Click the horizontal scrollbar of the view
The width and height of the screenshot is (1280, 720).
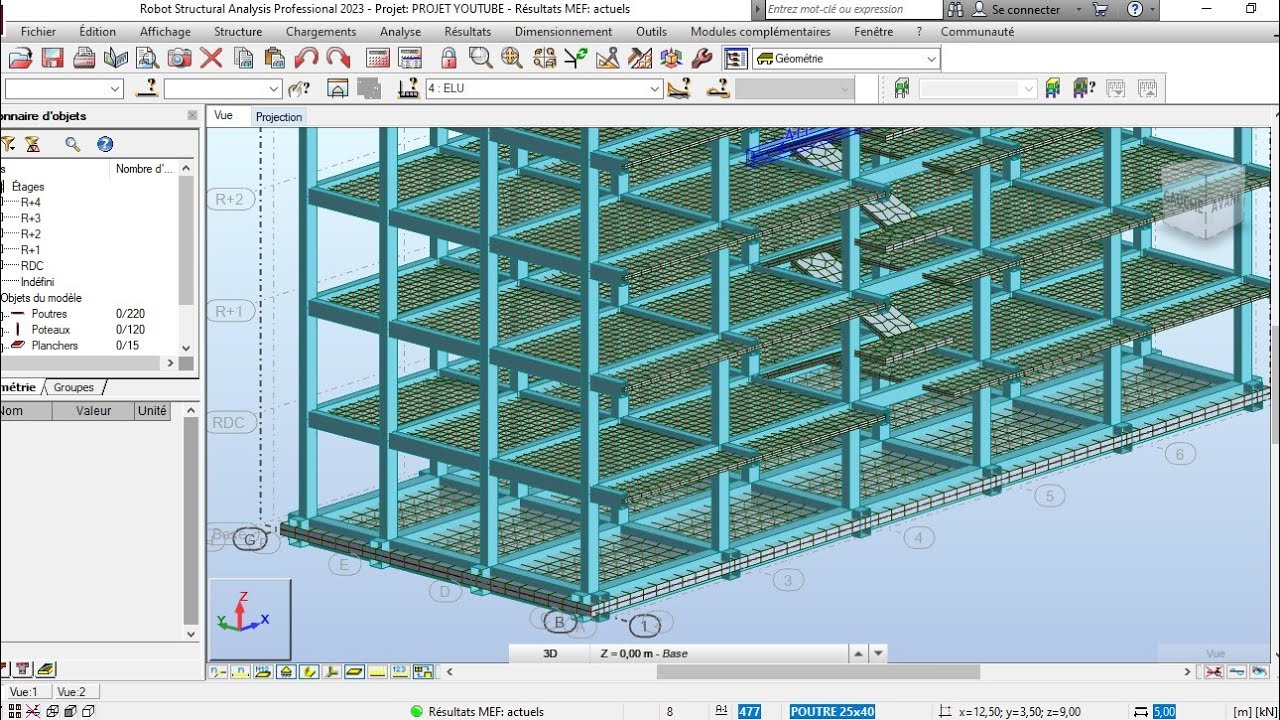pyautogui.click(x=818, y=672)
